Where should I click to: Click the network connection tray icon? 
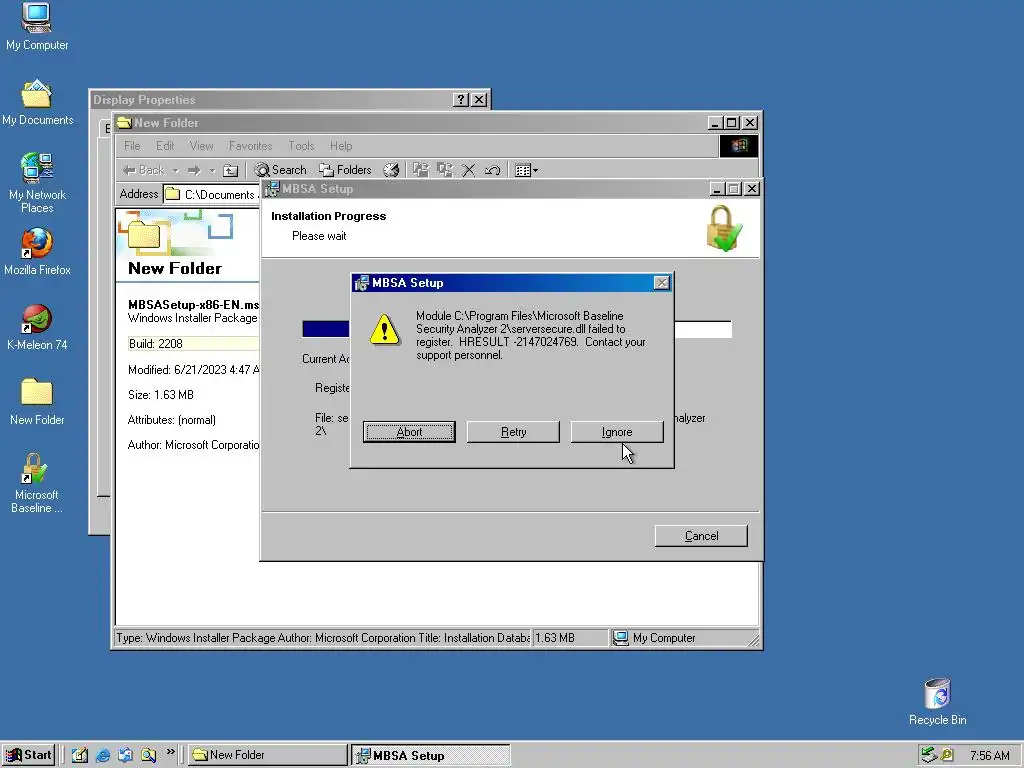pyautogui.click(x=928, y=755)
